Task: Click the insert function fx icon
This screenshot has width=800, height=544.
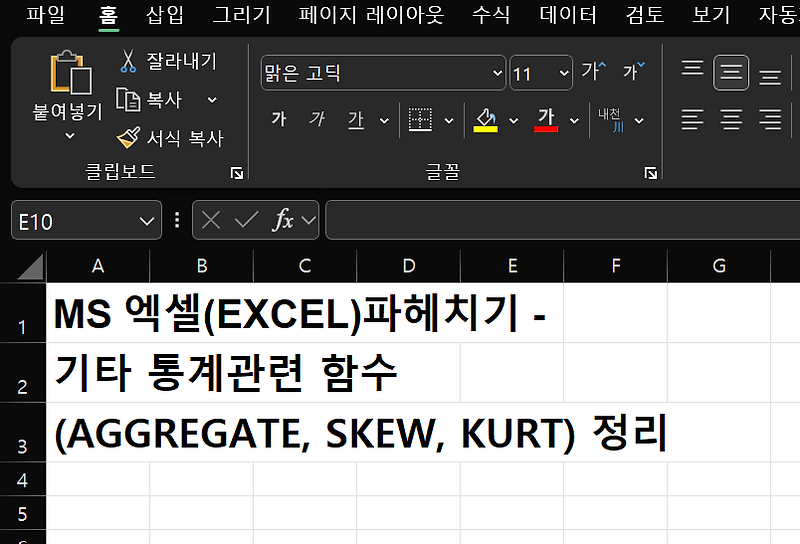Action: pos(284,220)
